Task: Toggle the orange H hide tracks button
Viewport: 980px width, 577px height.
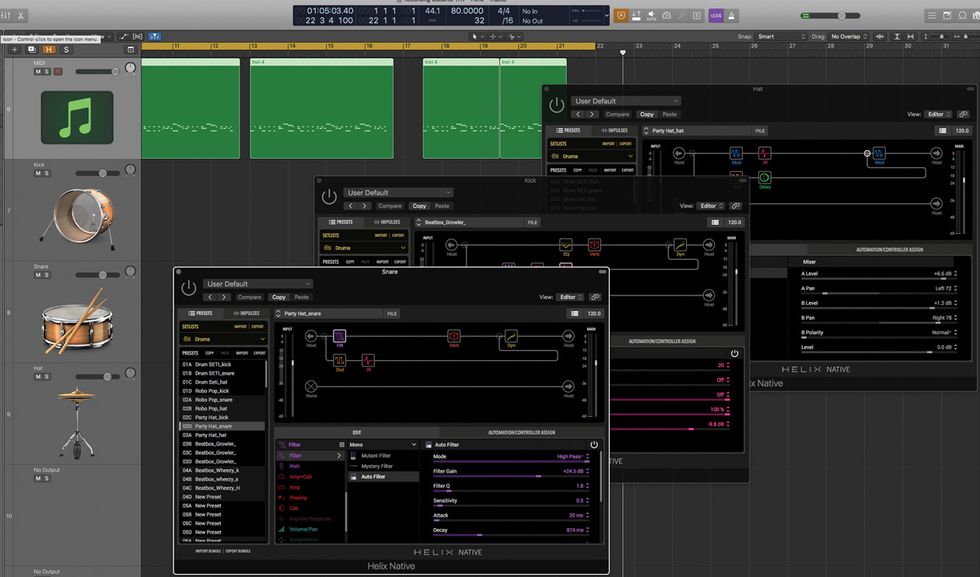Action: pyautogui.click(x=49, y=49)
